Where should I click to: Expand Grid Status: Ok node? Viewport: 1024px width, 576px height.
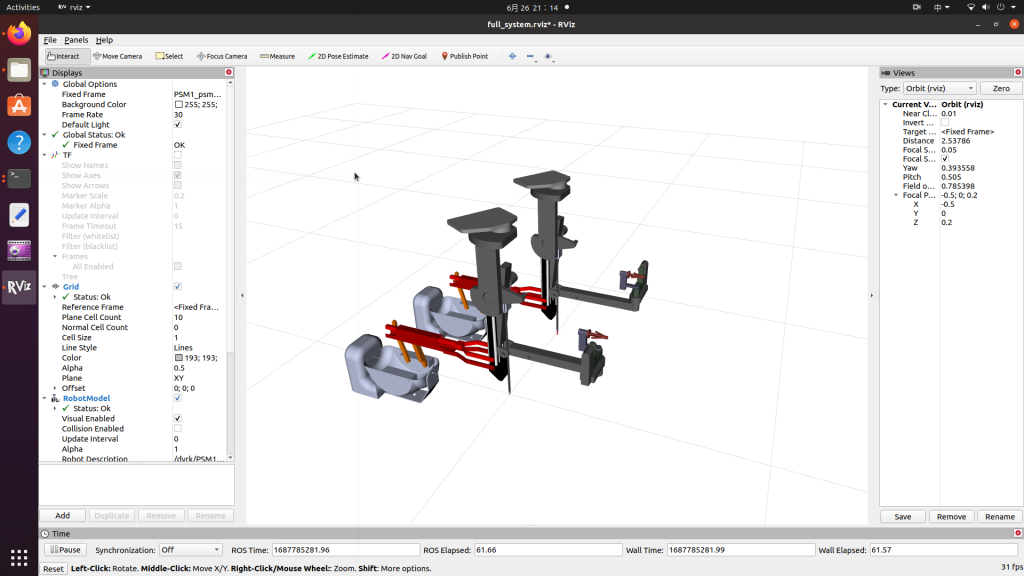click(55, 297)
